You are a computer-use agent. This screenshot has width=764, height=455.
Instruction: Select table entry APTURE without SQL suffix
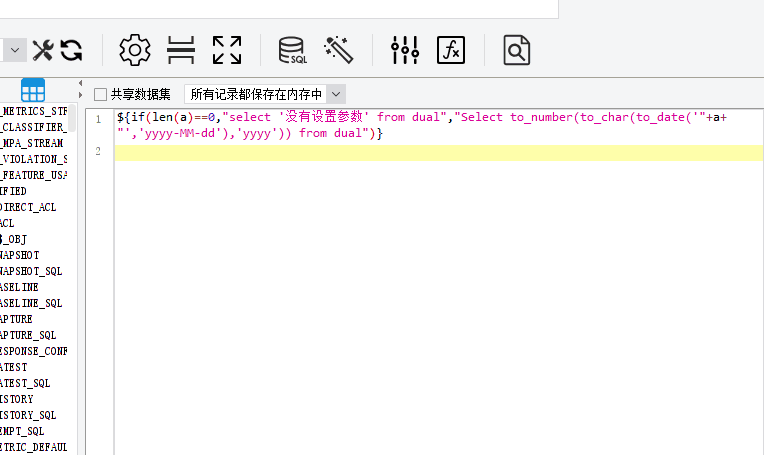[x=17, y=320]
